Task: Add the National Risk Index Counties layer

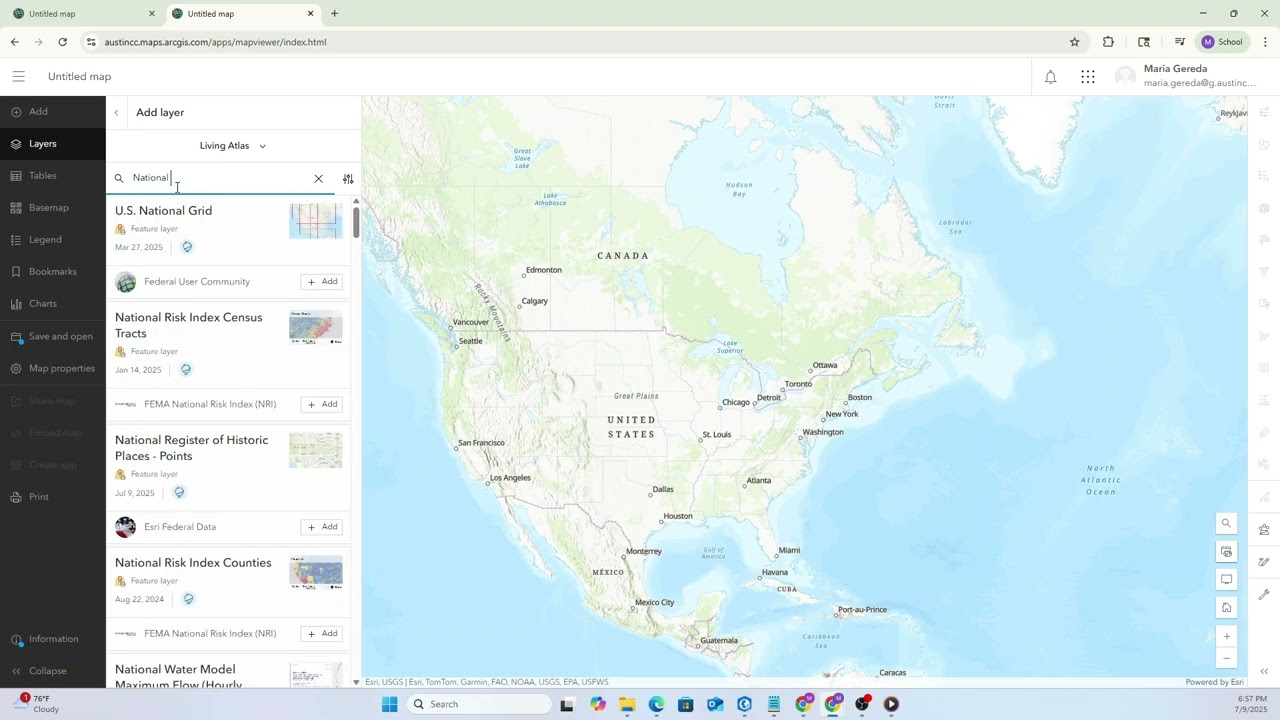Action: [322, 634]
